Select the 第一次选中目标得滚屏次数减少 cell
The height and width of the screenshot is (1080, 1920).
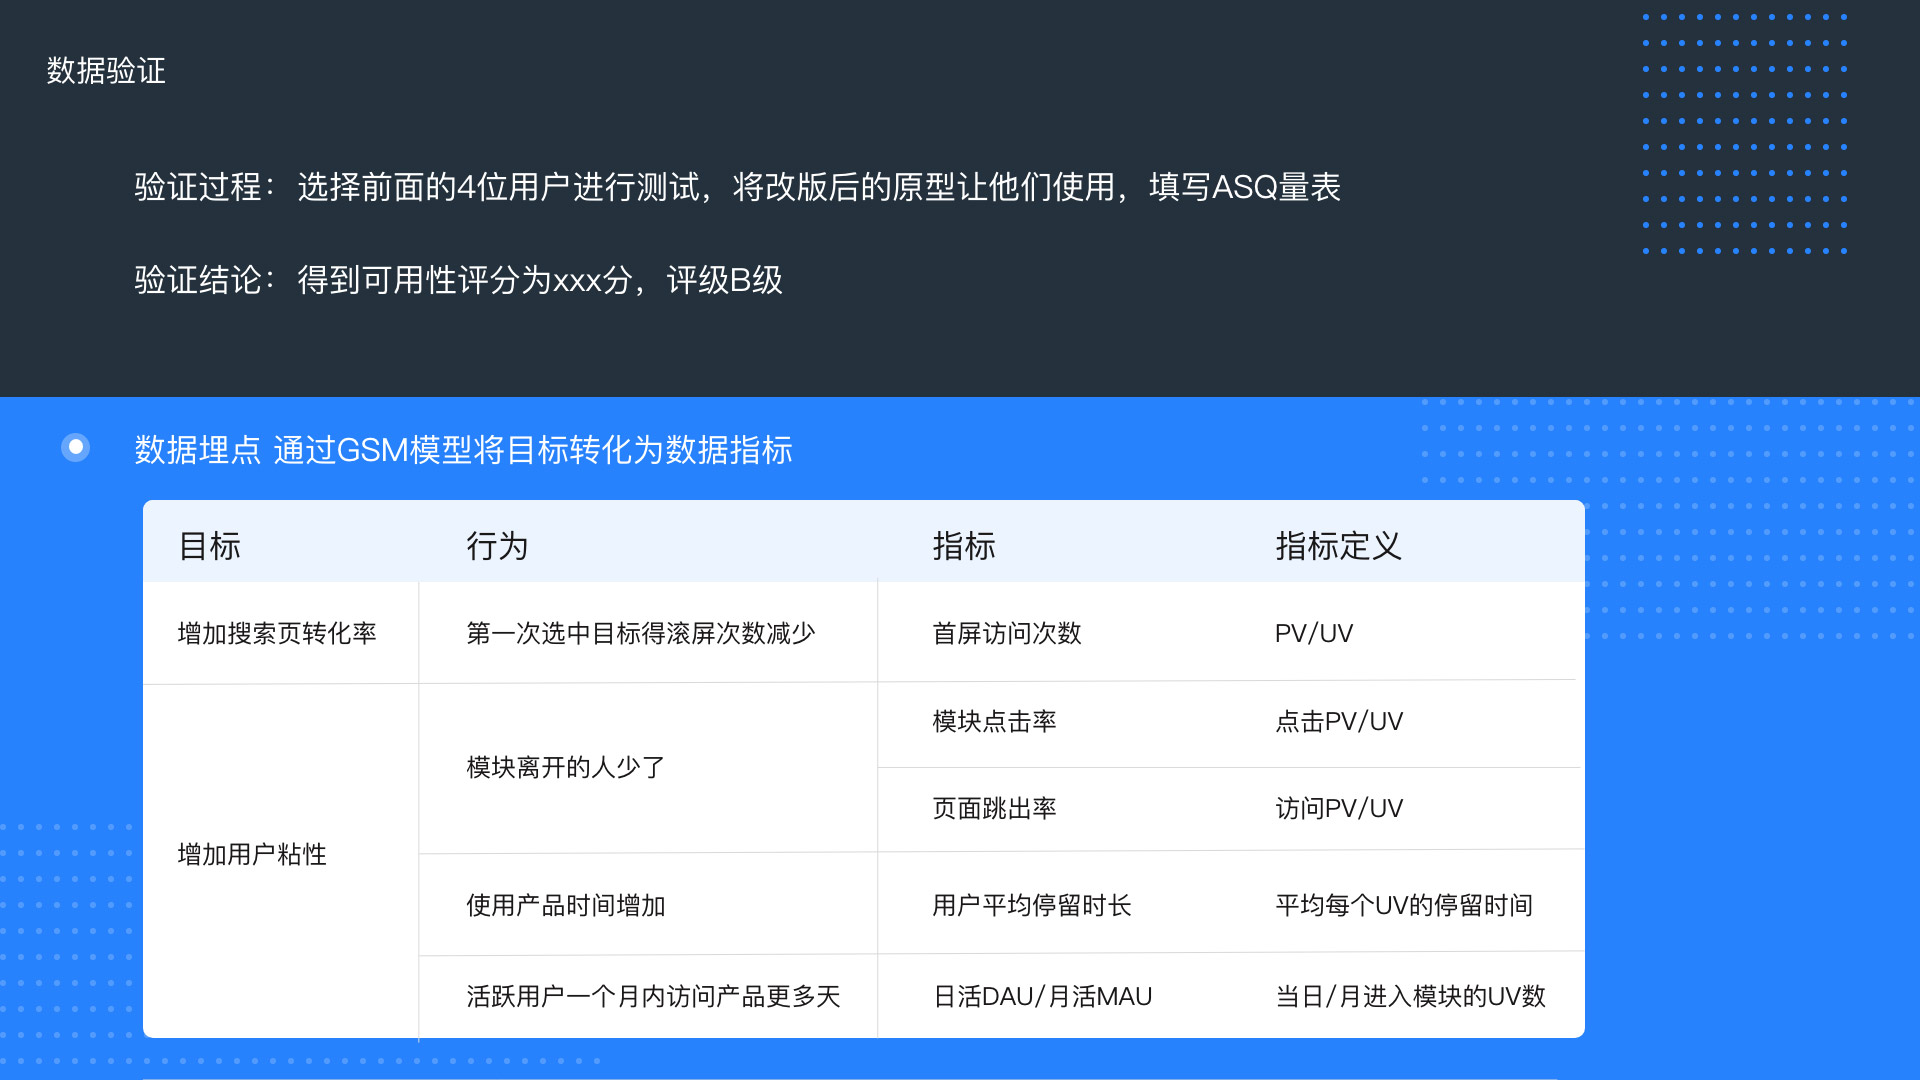coord(641,633)
